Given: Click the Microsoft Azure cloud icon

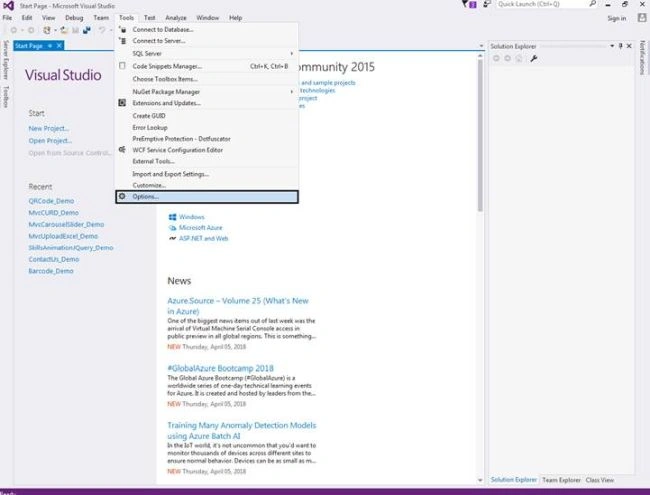Looking at the screenshot, I should (172, 228).
